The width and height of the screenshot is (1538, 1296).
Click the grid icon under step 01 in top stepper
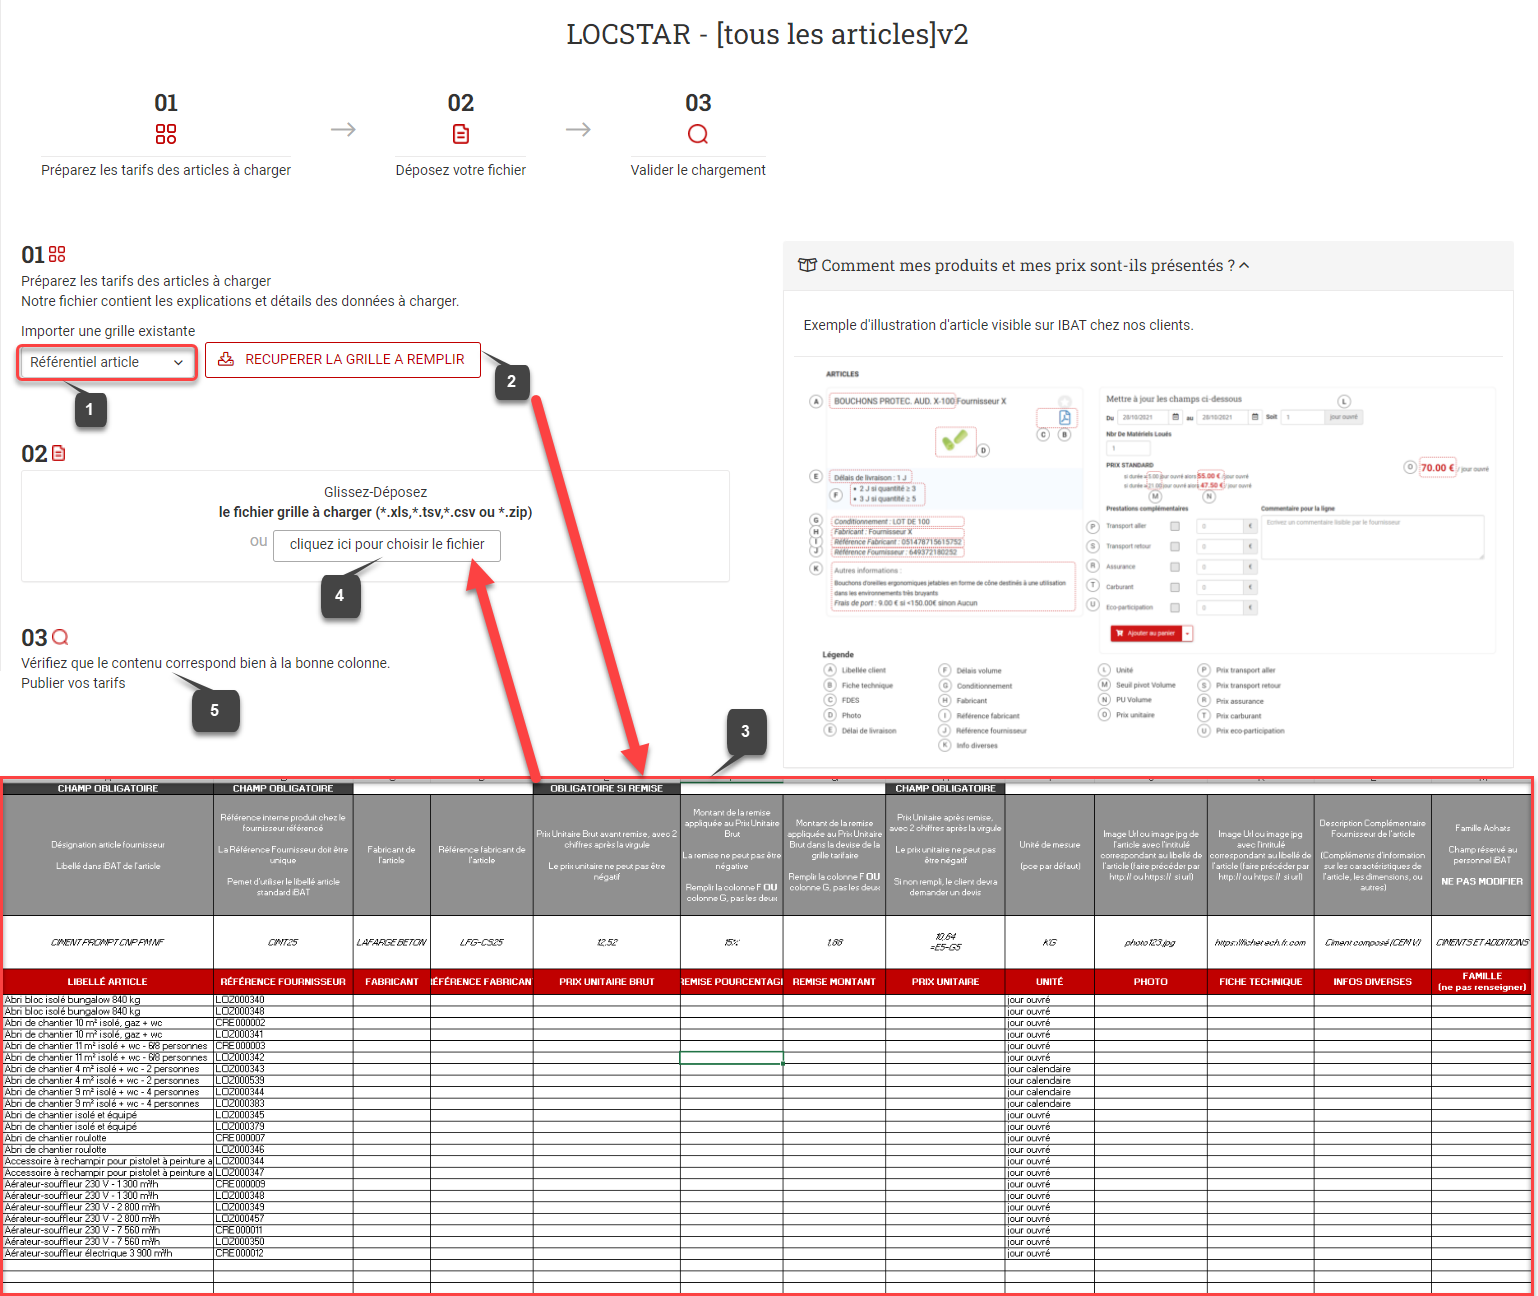(x=166, y=134)
